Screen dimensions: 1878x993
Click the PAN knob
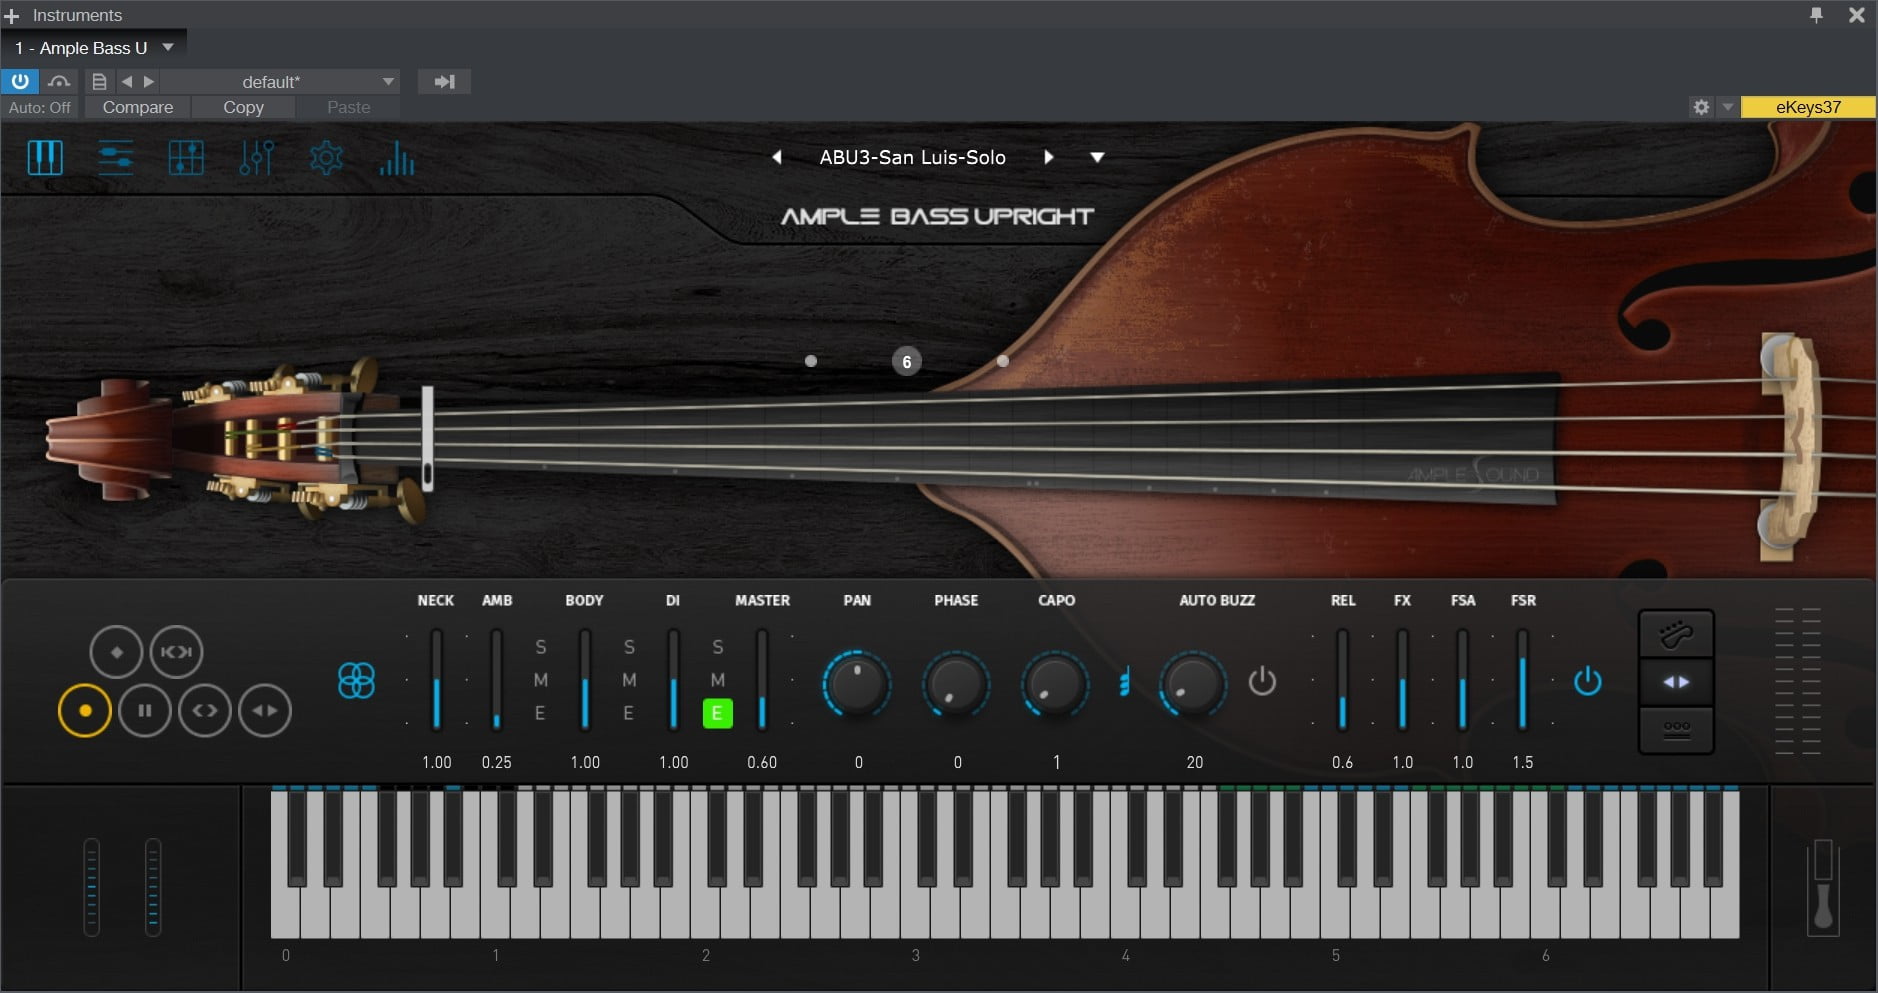[857, 684]
